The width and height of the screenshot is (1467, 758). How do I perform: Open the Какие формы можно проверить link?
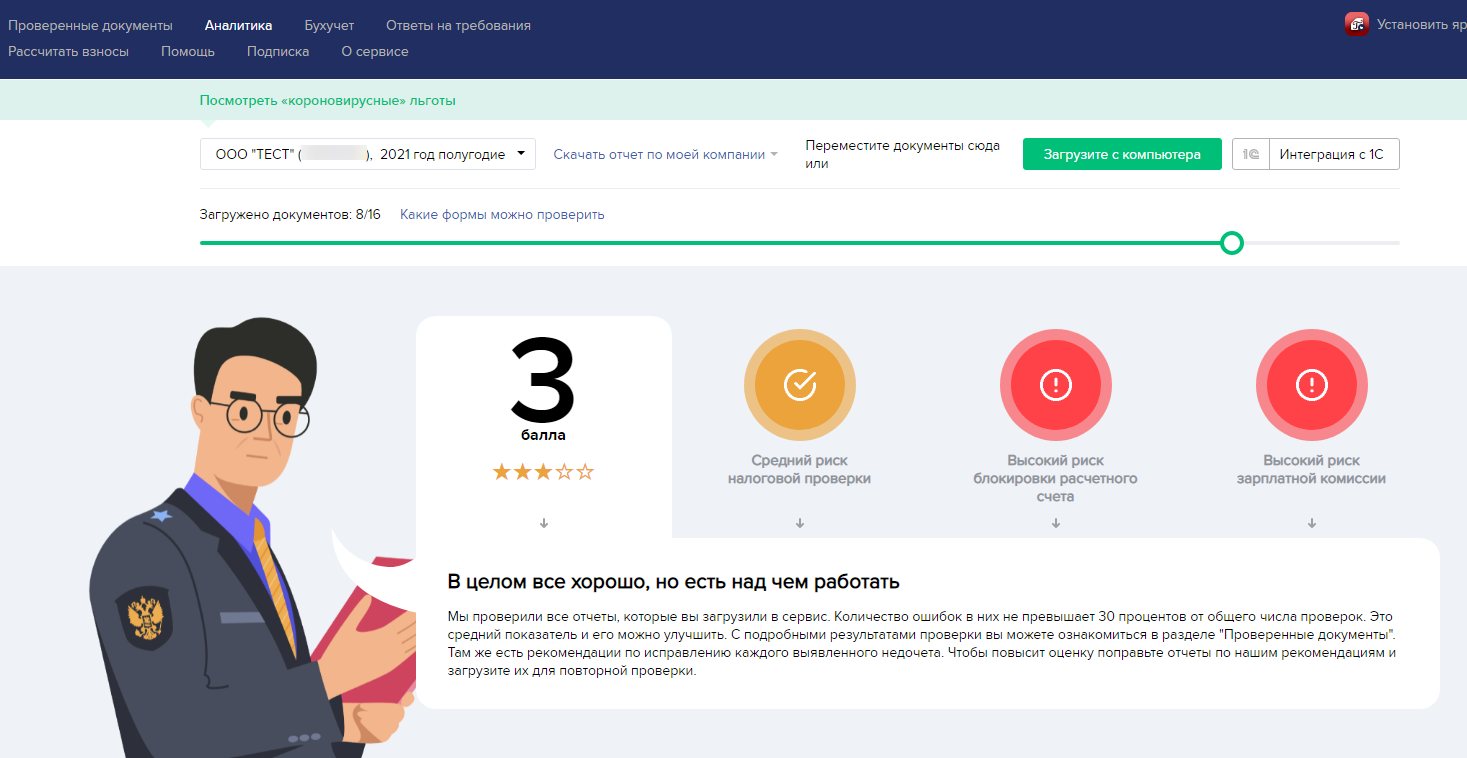point(502,215)
